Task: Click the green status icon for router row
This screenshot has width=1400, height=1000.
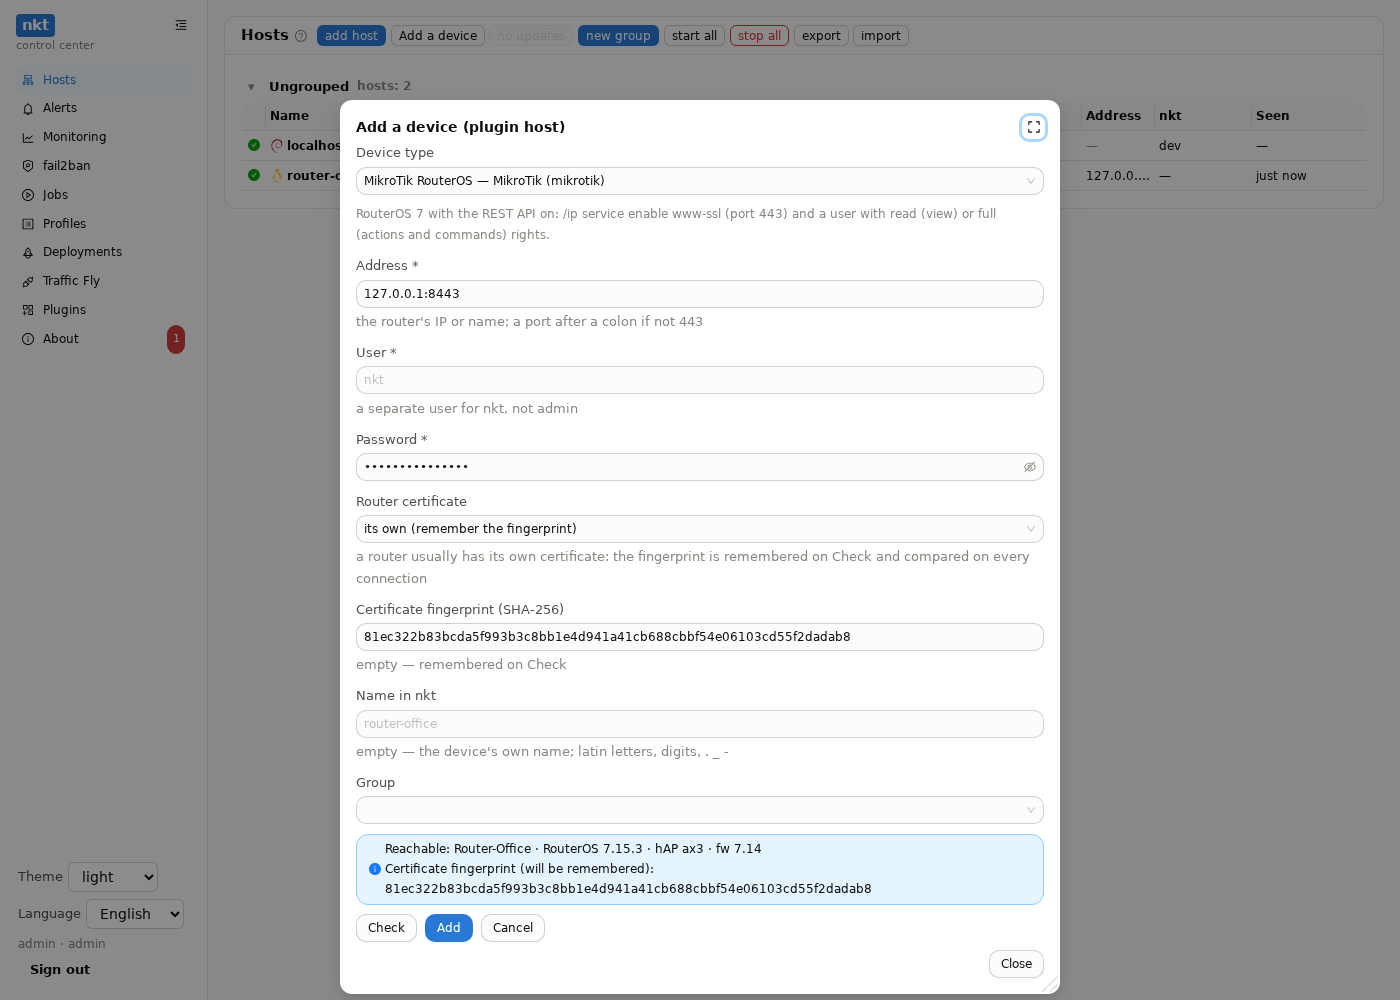Action: (254, 175)
